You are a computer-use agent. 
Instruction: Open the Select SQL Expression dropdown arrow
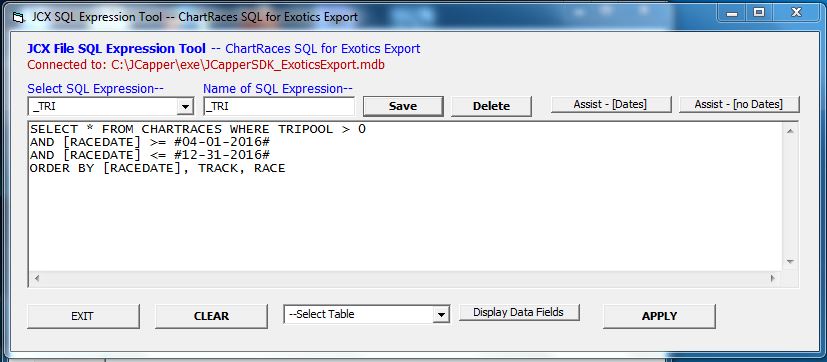pos(185,107)
